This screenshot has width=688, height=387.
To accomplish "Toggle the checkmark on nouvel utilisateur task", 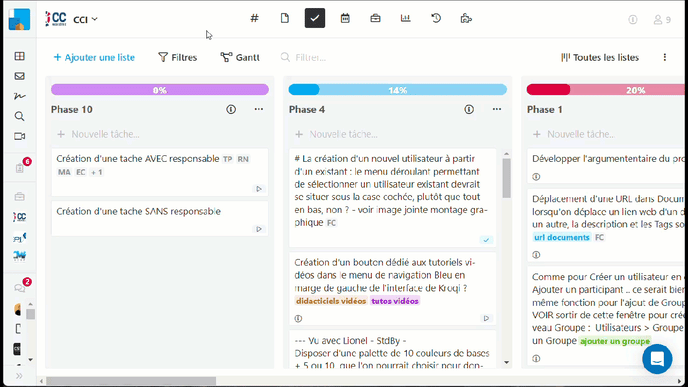I will click(x=486, y=240).
